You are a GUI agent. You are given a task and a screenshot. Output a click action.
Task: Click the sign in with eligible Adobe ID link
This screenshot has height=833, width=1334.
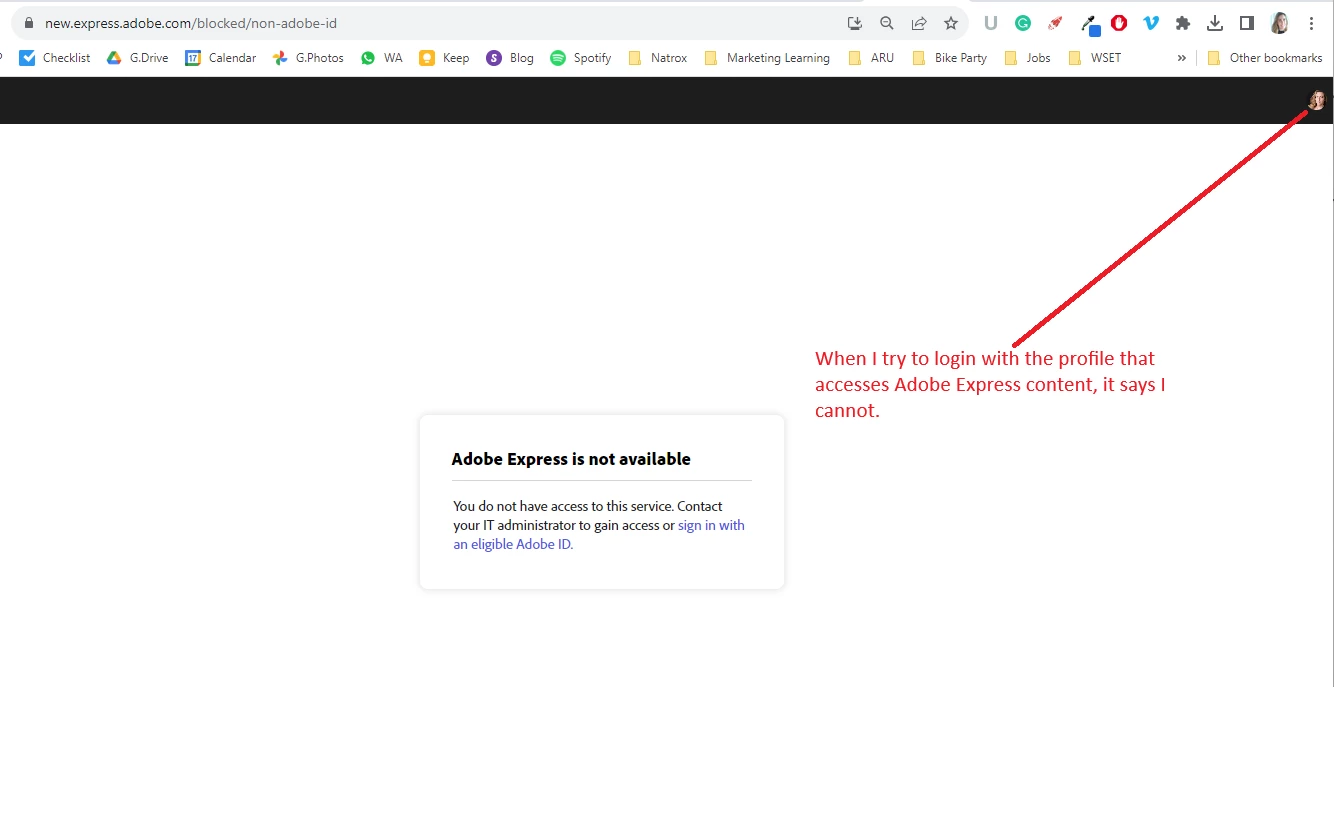tap(599, 535)
